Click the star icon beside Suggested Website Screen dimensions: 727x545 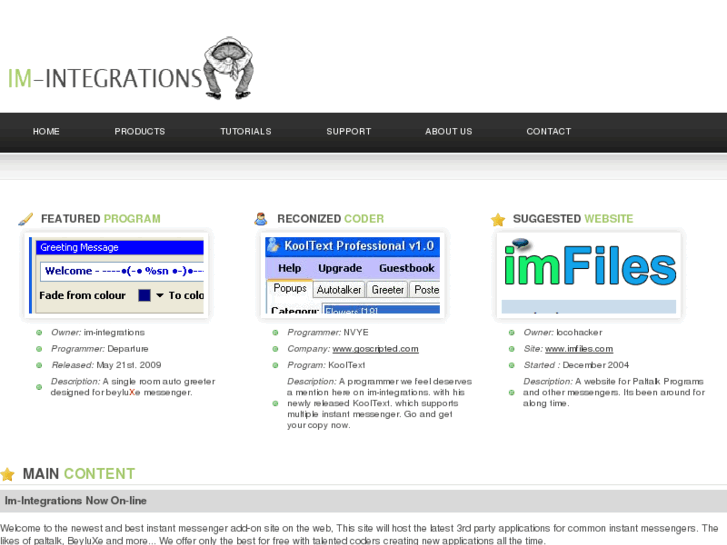coord(498,219)
